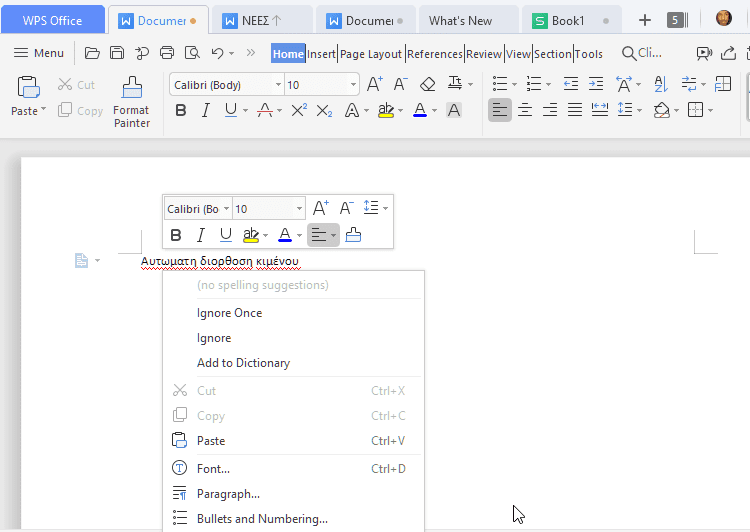Clear formatting with the eraser icon

427,85
